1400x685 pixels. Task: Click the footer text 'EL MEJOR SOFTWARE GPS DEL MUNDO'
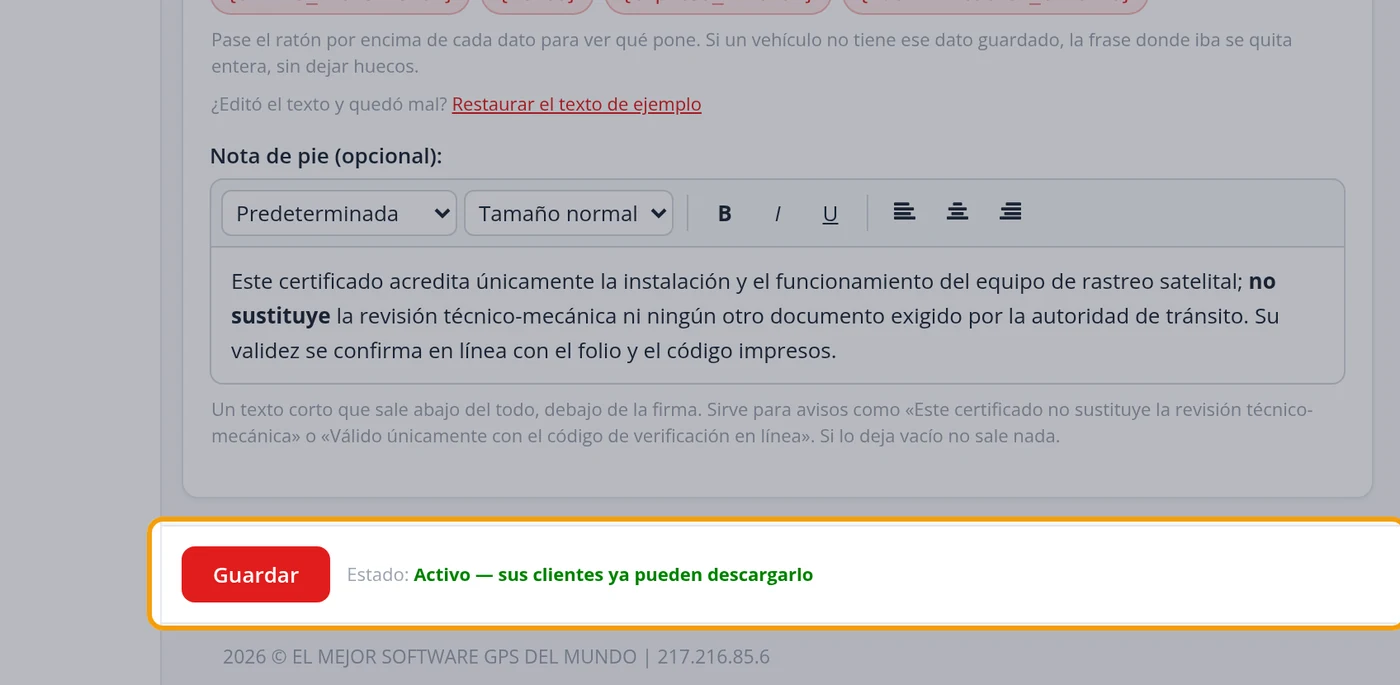[x=464, y=657]
